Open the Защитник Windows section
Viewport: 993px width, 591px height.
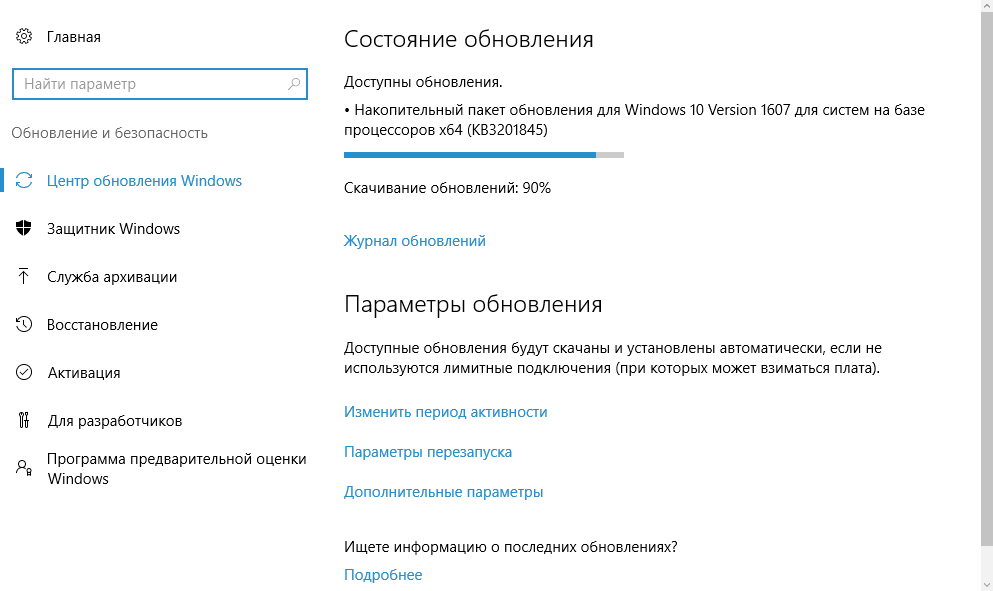point(111,229)
